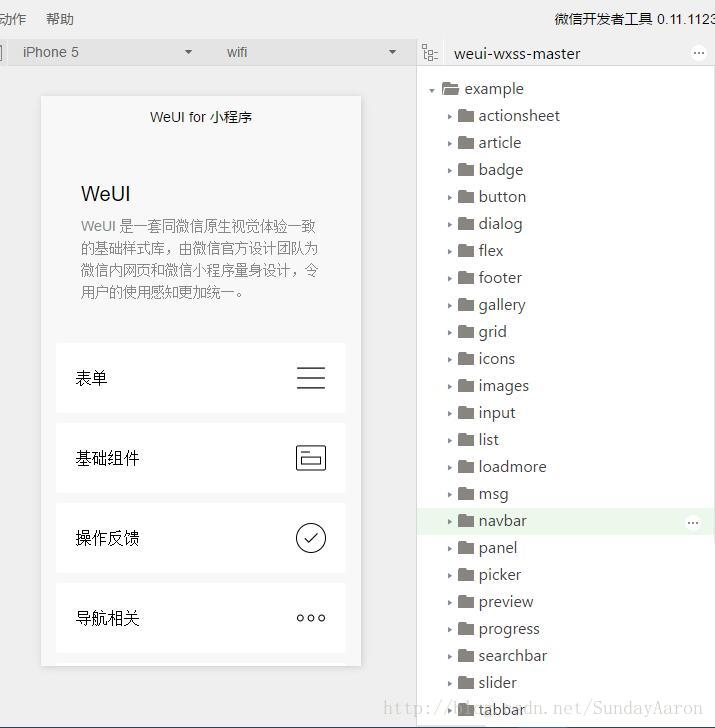This screenshot has height=728, width=715.
Task: Collapse the example folder arrow
Action: click(432, 90)
